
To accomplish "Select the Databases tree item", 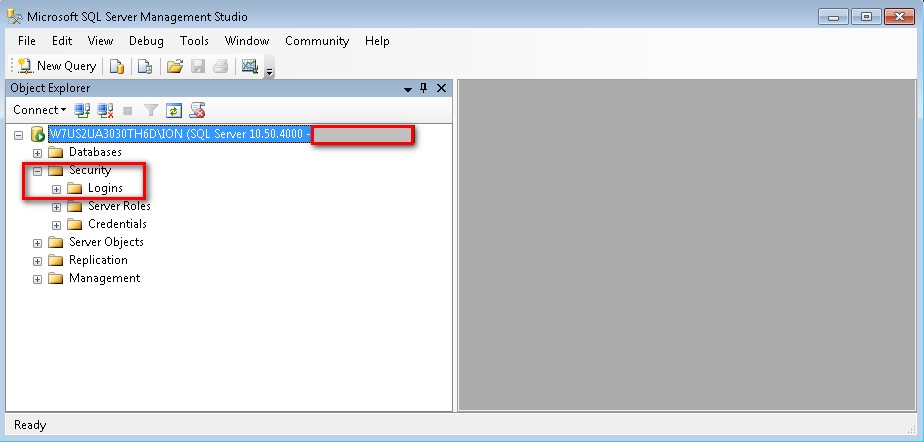I will (x=95, y=152).
